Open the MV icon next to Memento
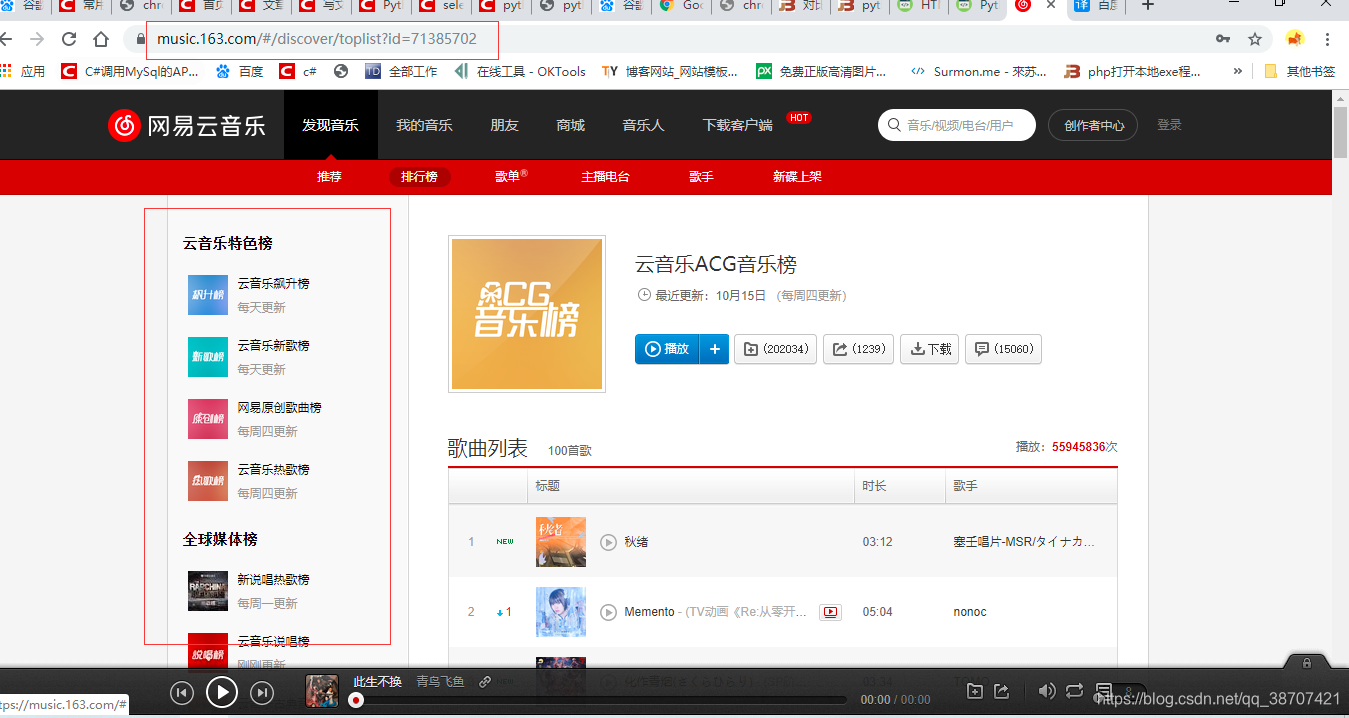This screenshot has width=1349, height=718. tap(830, 612)
